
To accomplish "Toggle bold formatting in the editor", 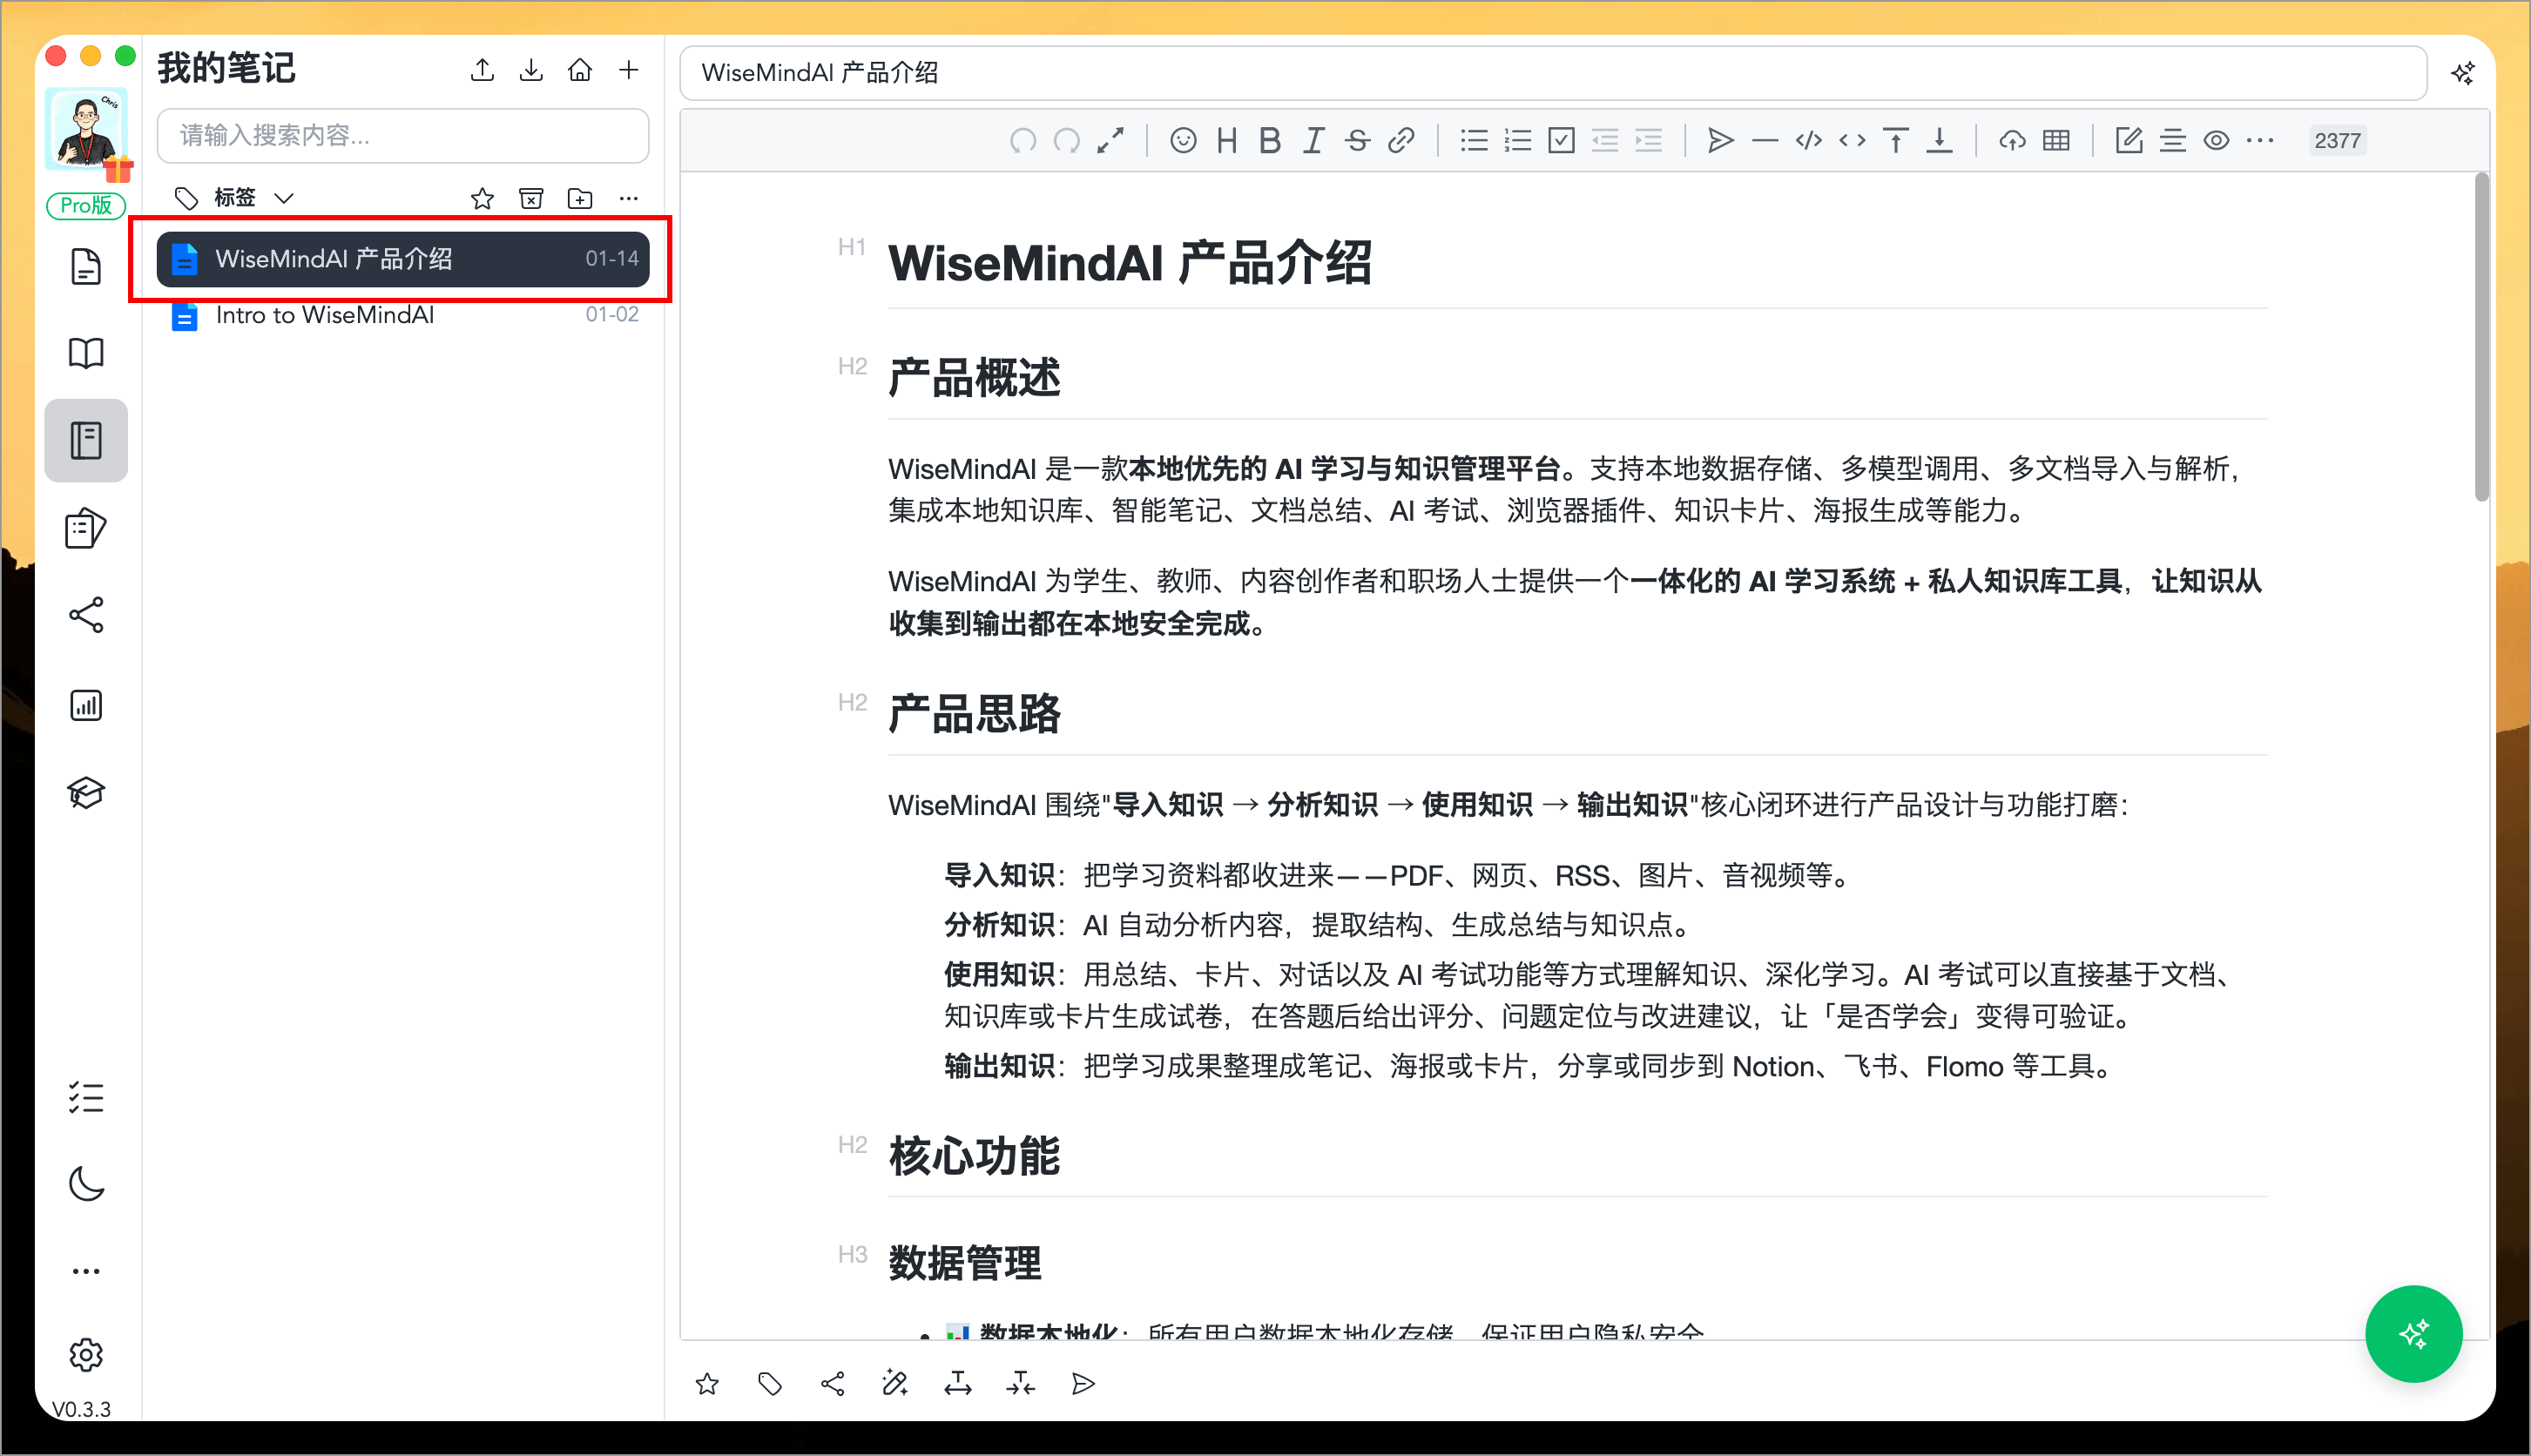I will (1269, 140).
